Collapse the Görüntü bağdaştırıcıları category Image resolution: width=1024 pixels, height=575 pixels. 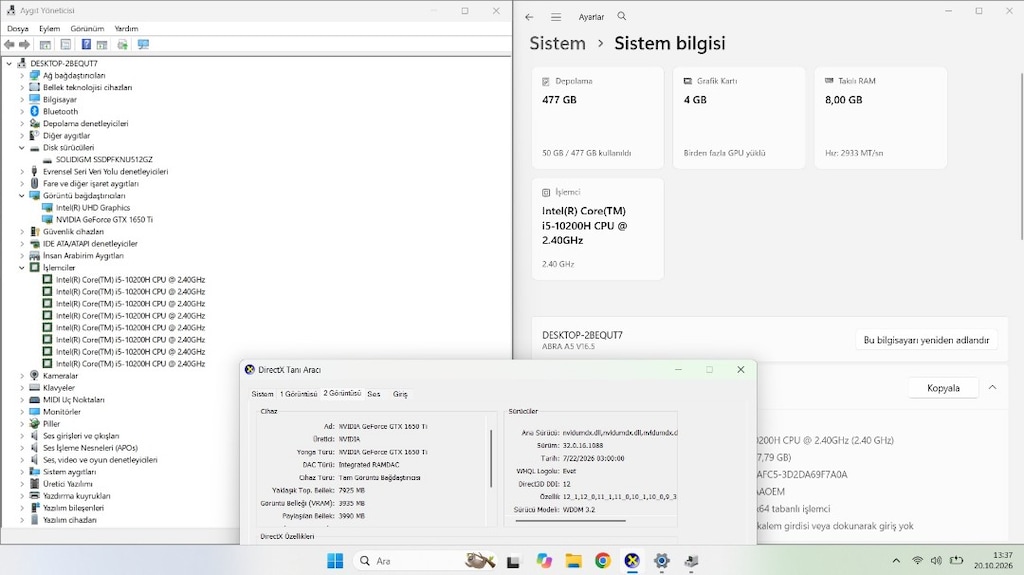22,195
